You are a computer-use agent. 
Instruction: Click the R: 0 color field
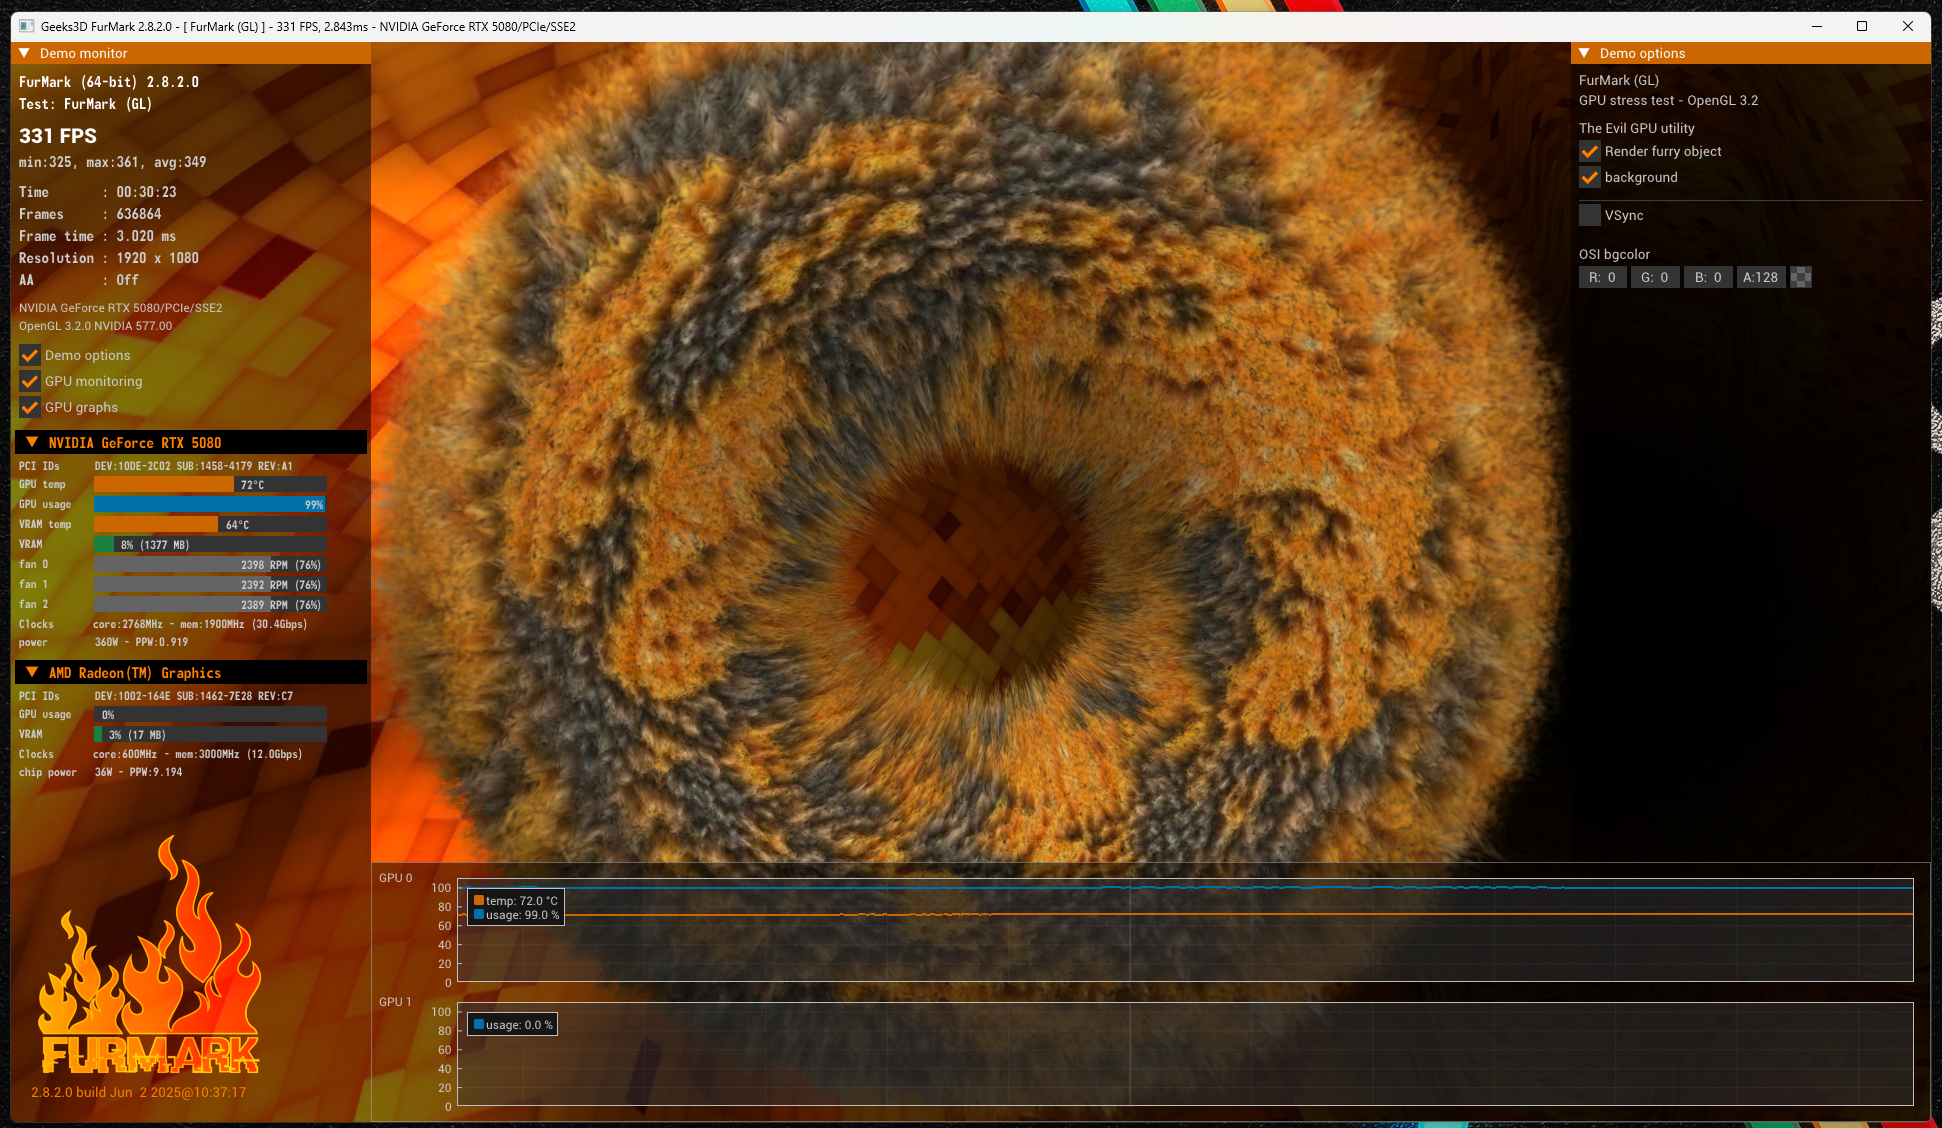coord(1602,277)
